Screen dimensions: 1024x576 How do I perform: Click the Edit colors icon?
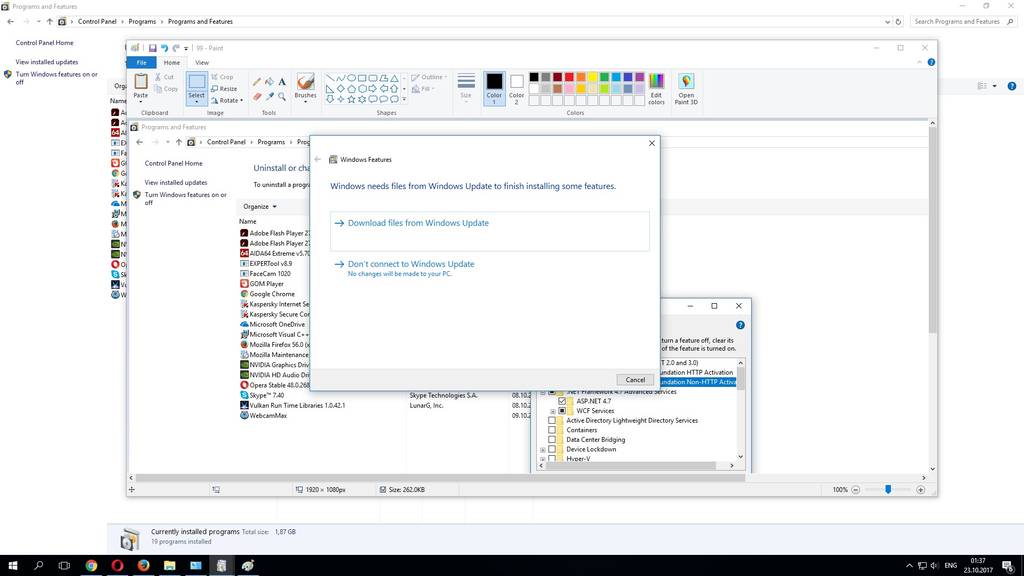(656, 88)
